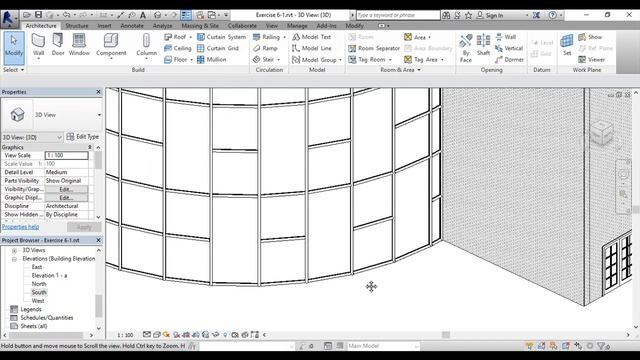Viewport: 640px width, 360px height.
Task: Expand the Room & Area panel dropdown
Action: tap(400, 70)
